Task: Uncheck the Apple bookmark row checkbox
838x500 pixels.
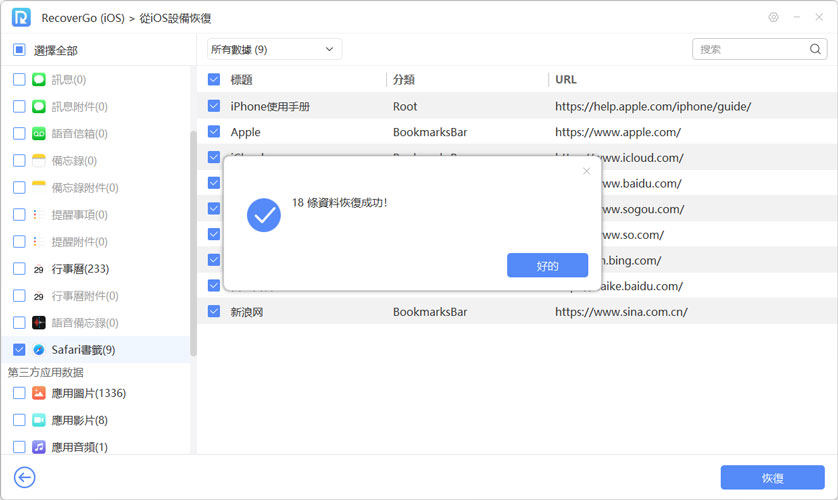Action: (214, 131)
